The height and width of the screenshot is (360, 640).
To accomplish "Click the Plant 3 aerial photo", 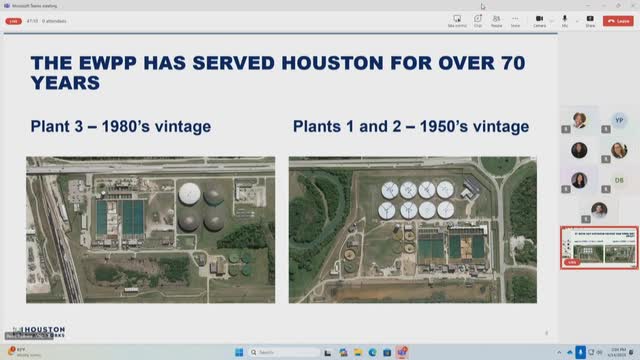I will [x=151, y=230].
